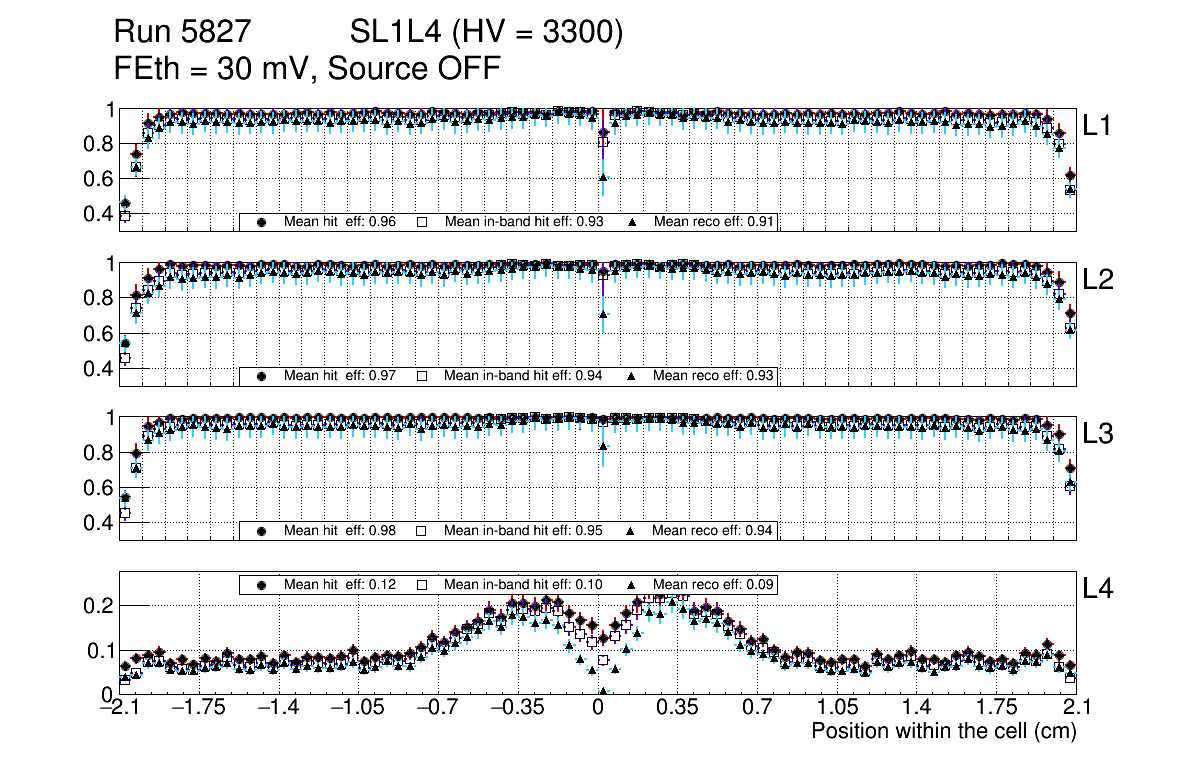Click the 'Run 5827' title text
This screenshot has height=772, width=1196.
(x=180, y=33)
